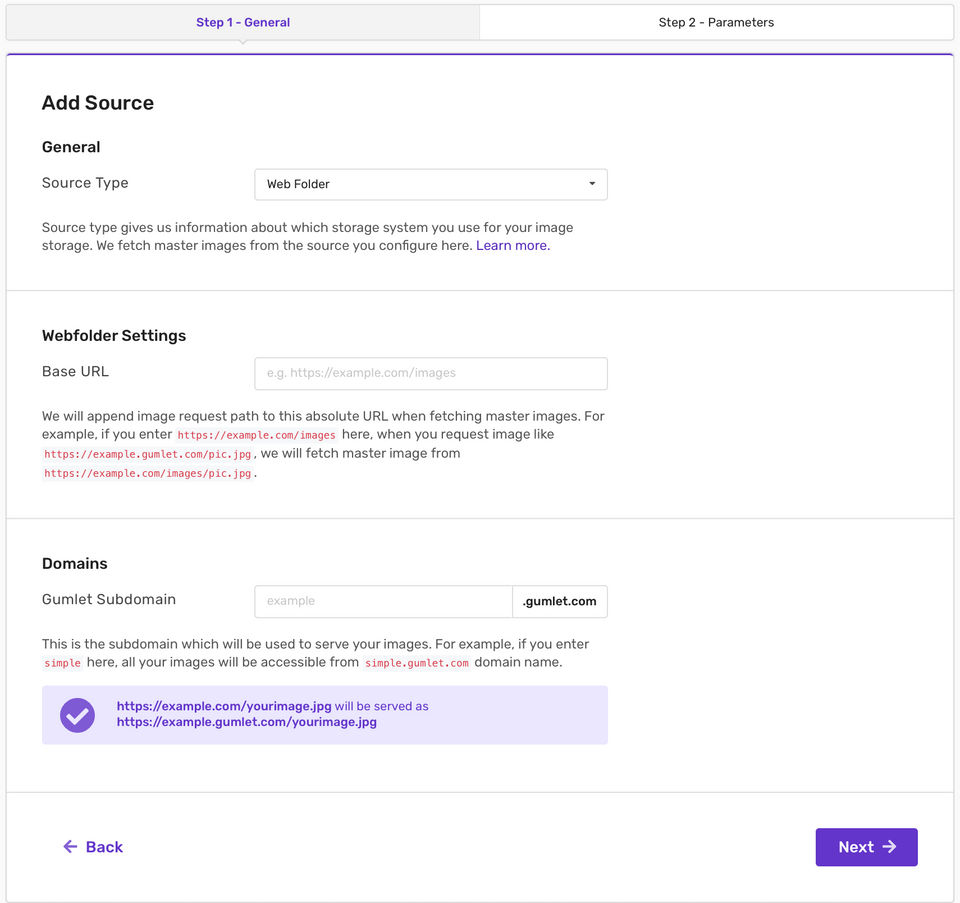Follow the Learn more link
Image resolution: width=960 pixels, height=903 pixels.
point(512,246)
